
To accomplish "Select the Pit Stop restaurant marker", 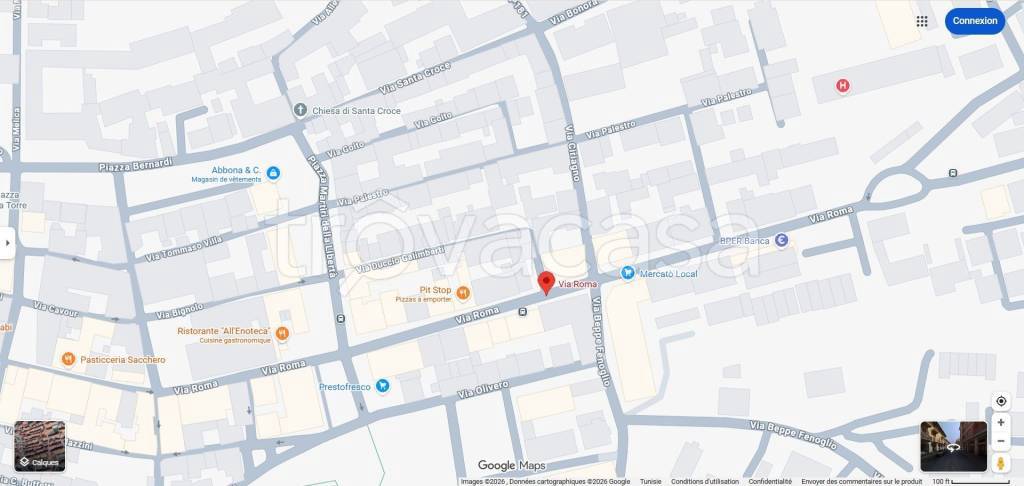I will point(463,293).
